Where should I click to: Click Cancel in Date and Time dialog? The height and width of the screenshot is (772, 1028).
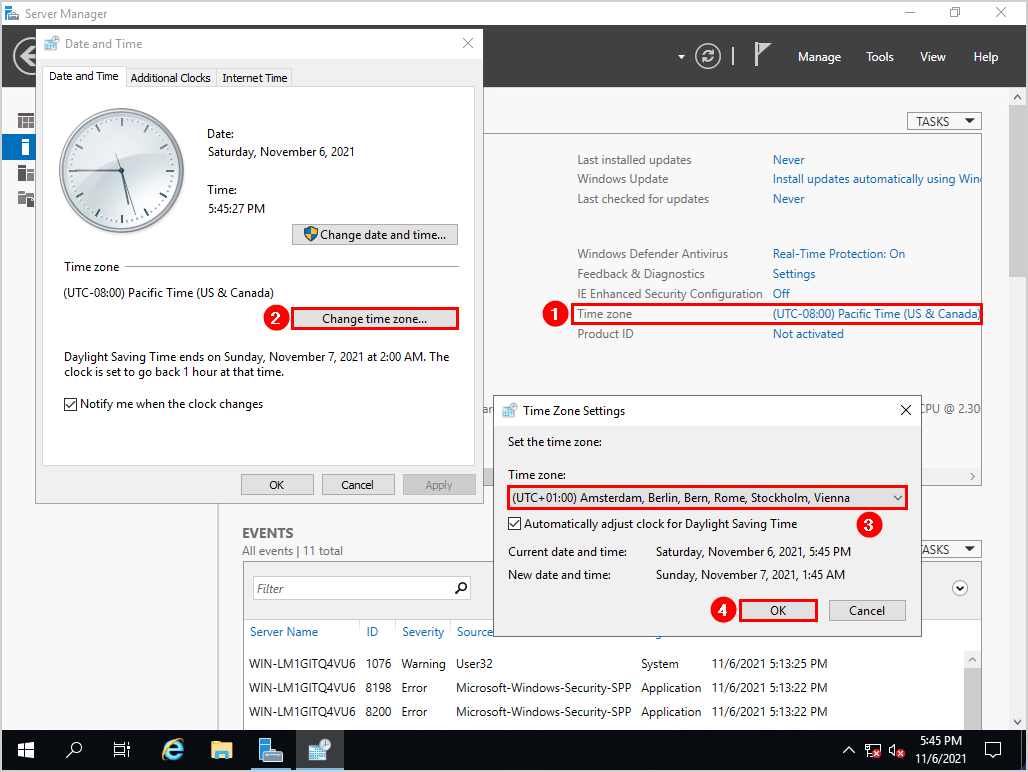click(x=357, y=485)
